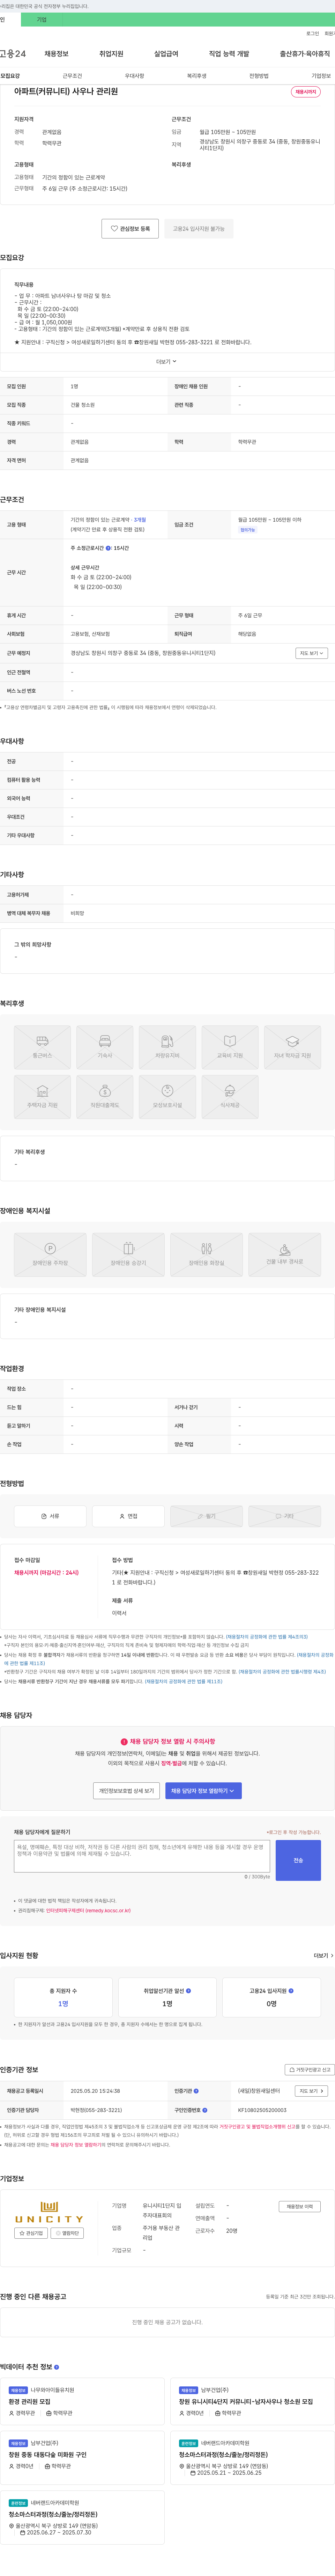The width and height of the screenshot is (335, 2576).
Task: Click the 장애인용 승강기 facility icon
Action: coord(128,1254)
